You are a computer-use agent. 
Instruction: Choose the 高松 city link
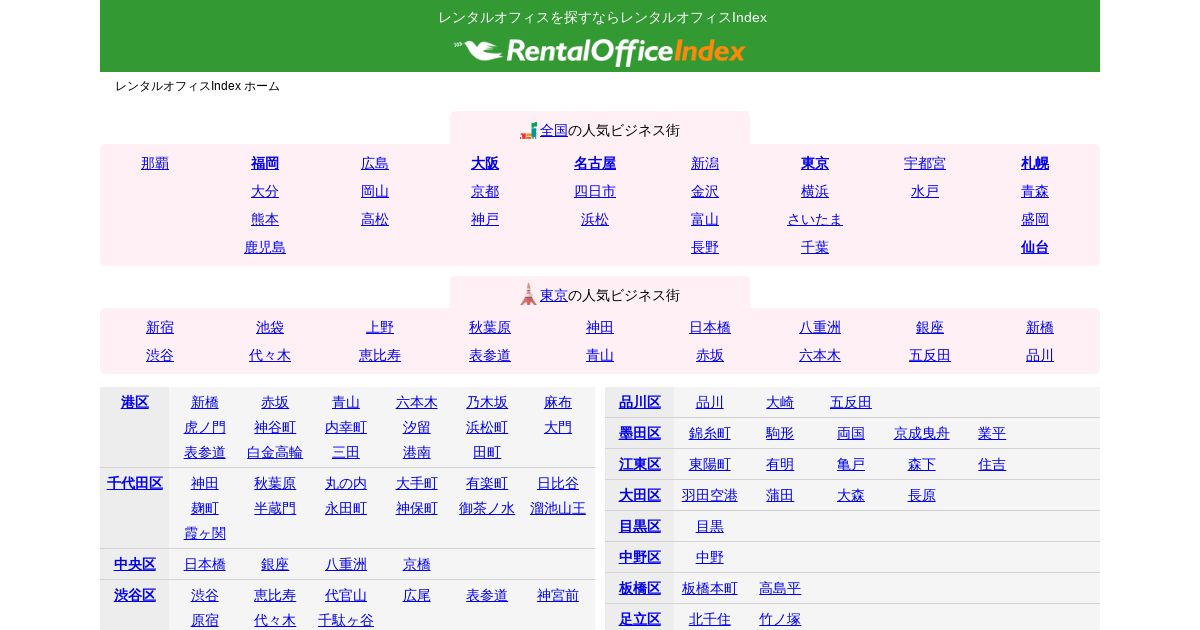pyautogui.click(x=375, y=219)
